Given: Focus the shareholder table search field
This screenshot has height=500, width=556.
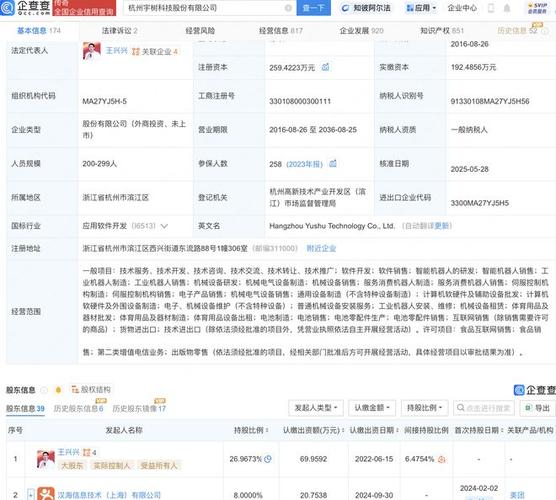Looking at the screenshot, I should coord(484,408).
